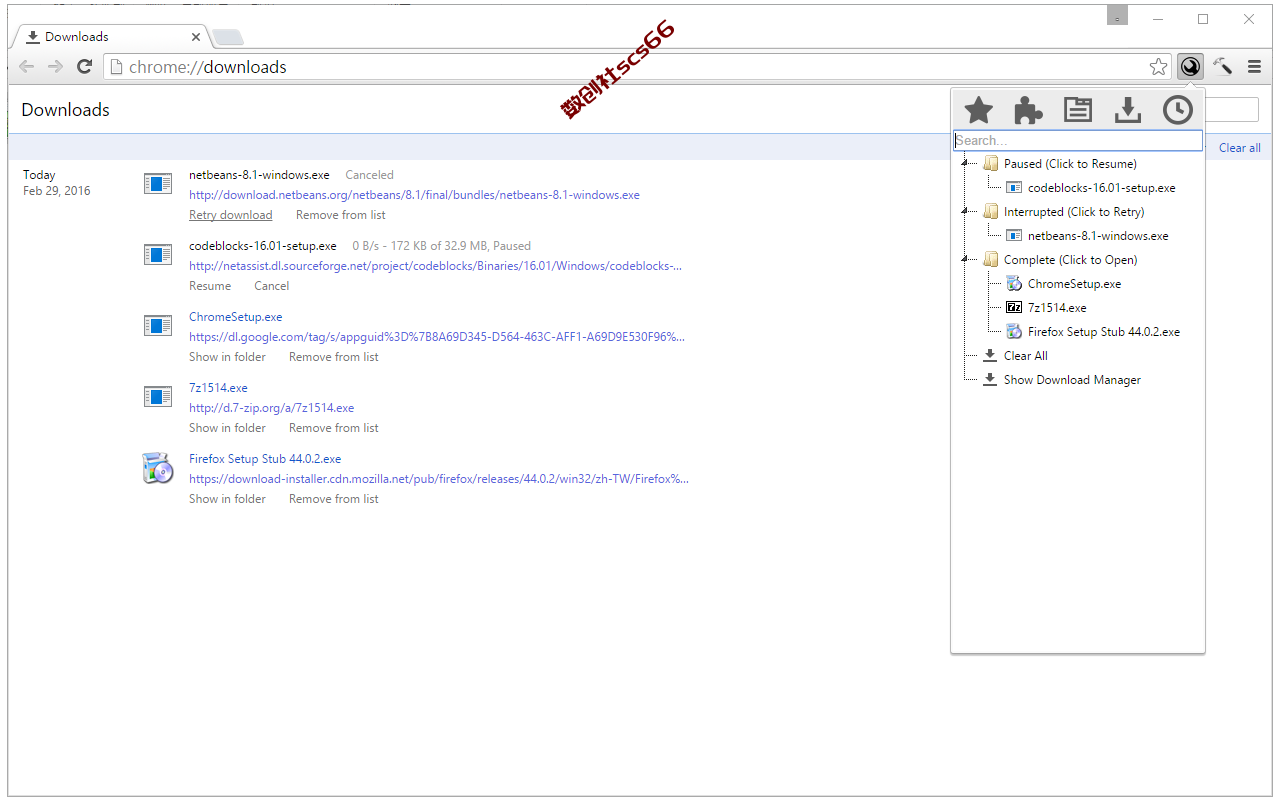Show Firefox Setup Stub in folder
Screen dimensions: 1280x800
coord(227,499)
